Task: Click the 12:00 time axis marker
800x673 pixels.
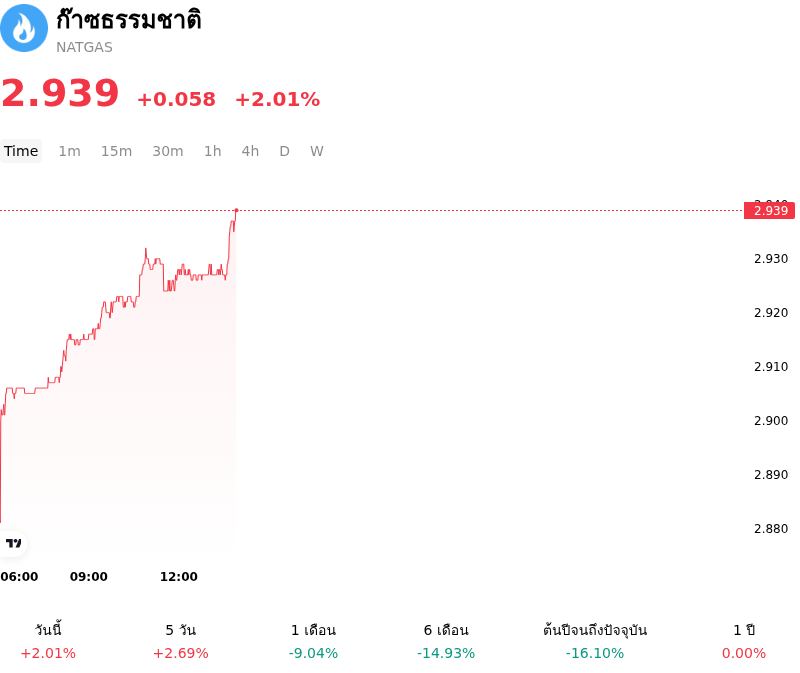Action: point(179,577)
